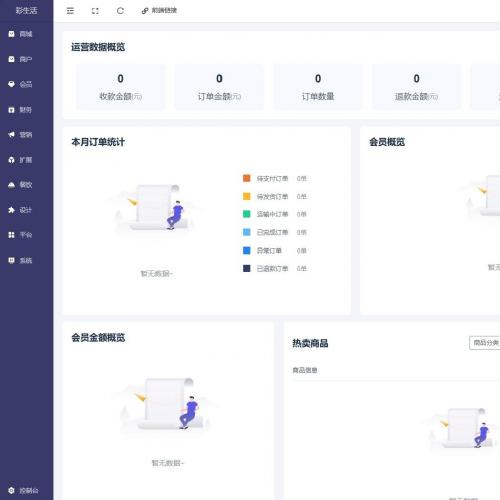The width and height of the screenshot is (500, 500).
Task: Click the refresh icon in top toolbar
Action: 120,11
